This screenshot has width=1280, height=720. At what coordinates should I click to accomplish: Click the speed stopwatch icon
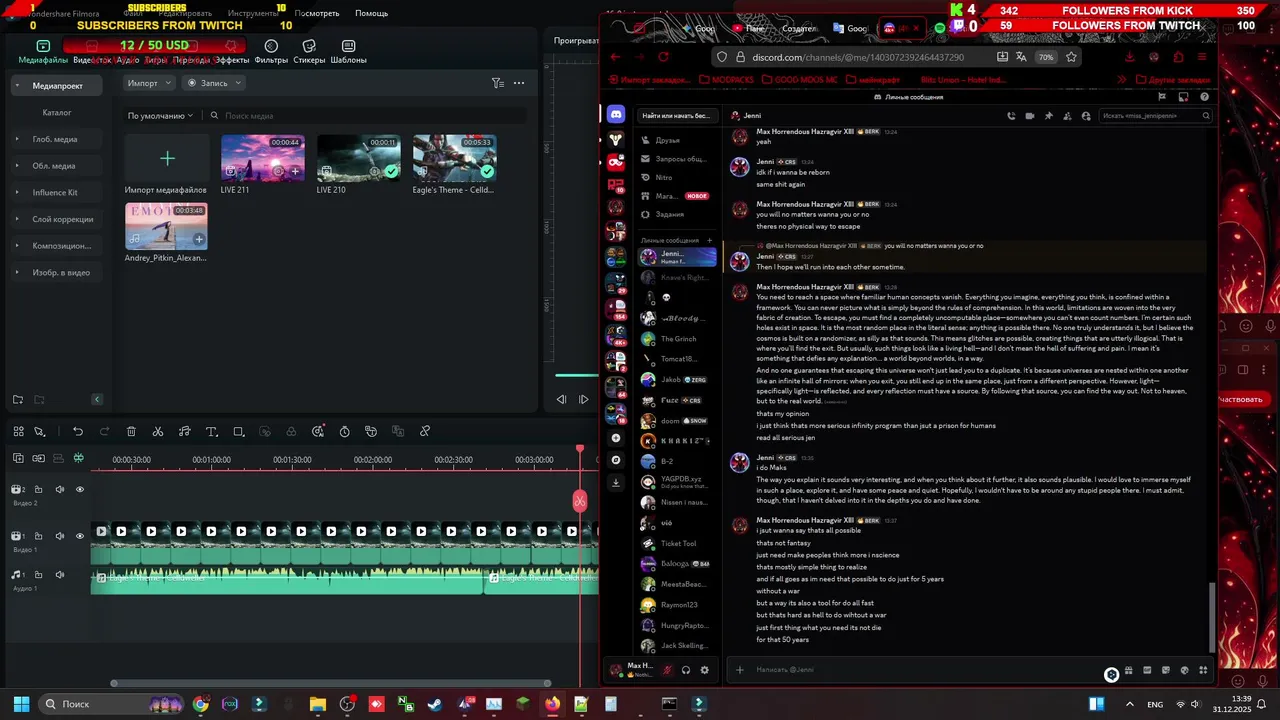coord(345,432)
